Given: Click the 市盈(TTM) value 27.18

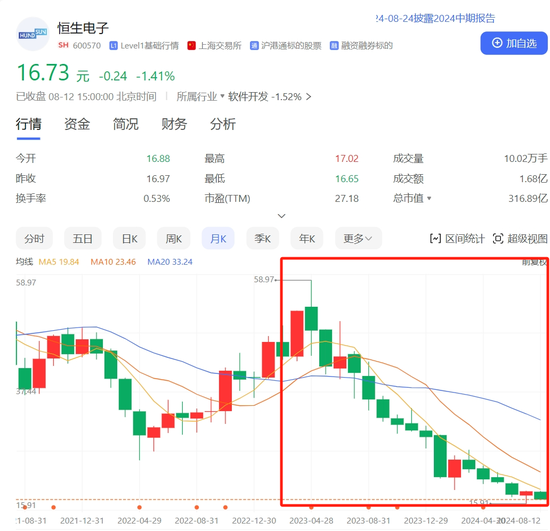Looking at the screenshot, I should (347, 199).
